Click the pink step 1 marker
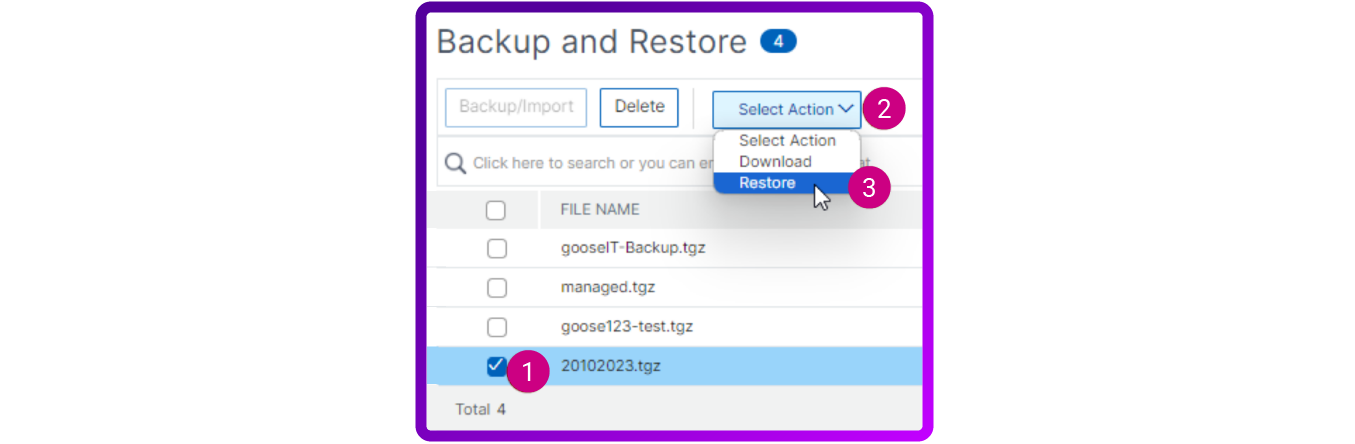This screenshot has width=1355, height=444. (x=528, y=373)
